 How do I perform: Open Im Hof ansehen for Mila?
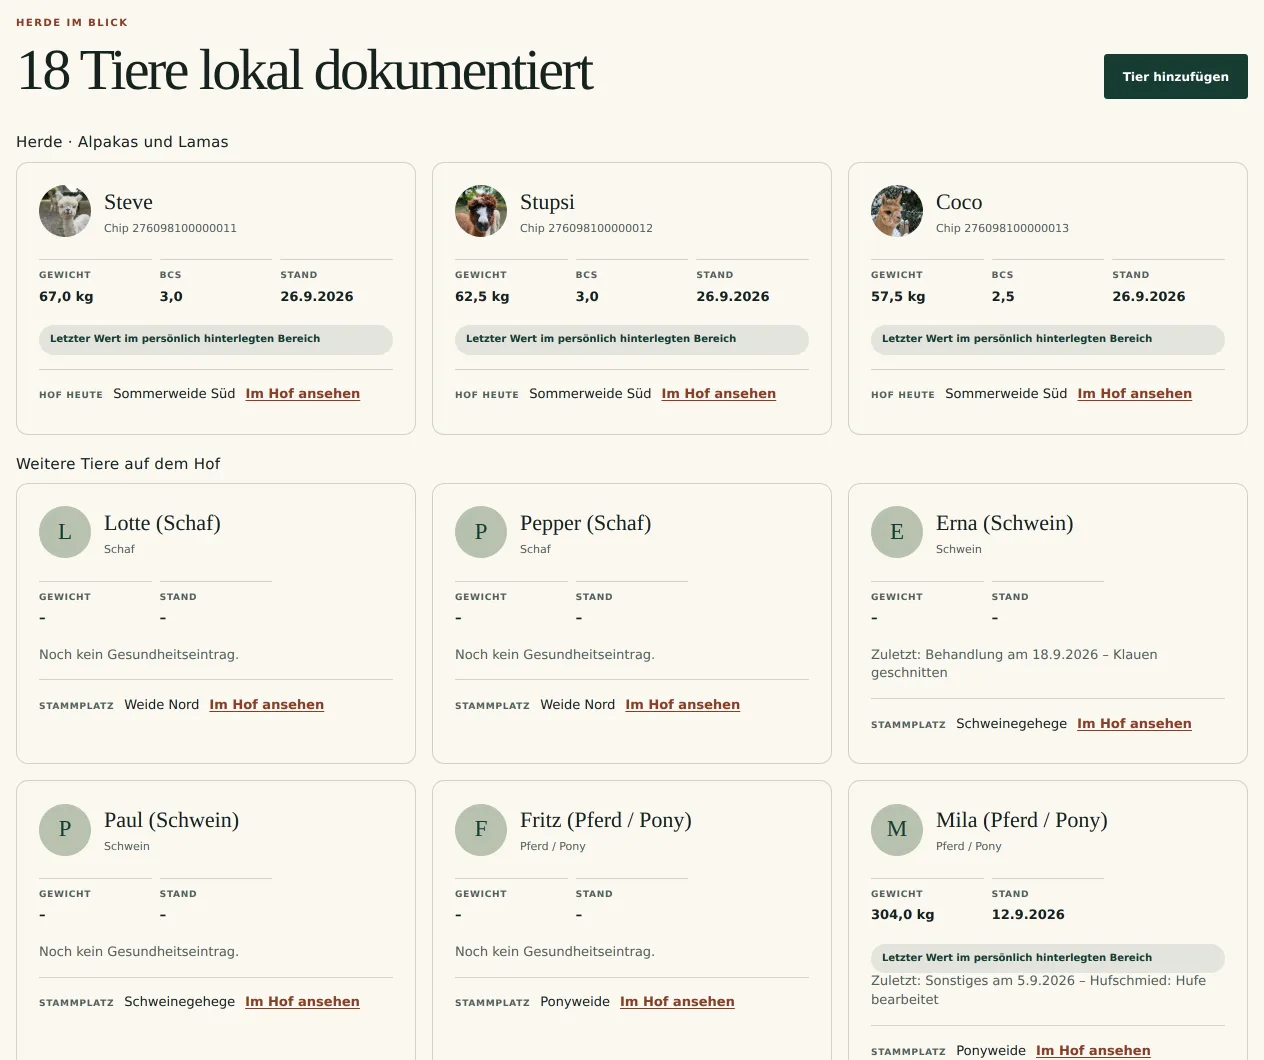(1093, 1051)
